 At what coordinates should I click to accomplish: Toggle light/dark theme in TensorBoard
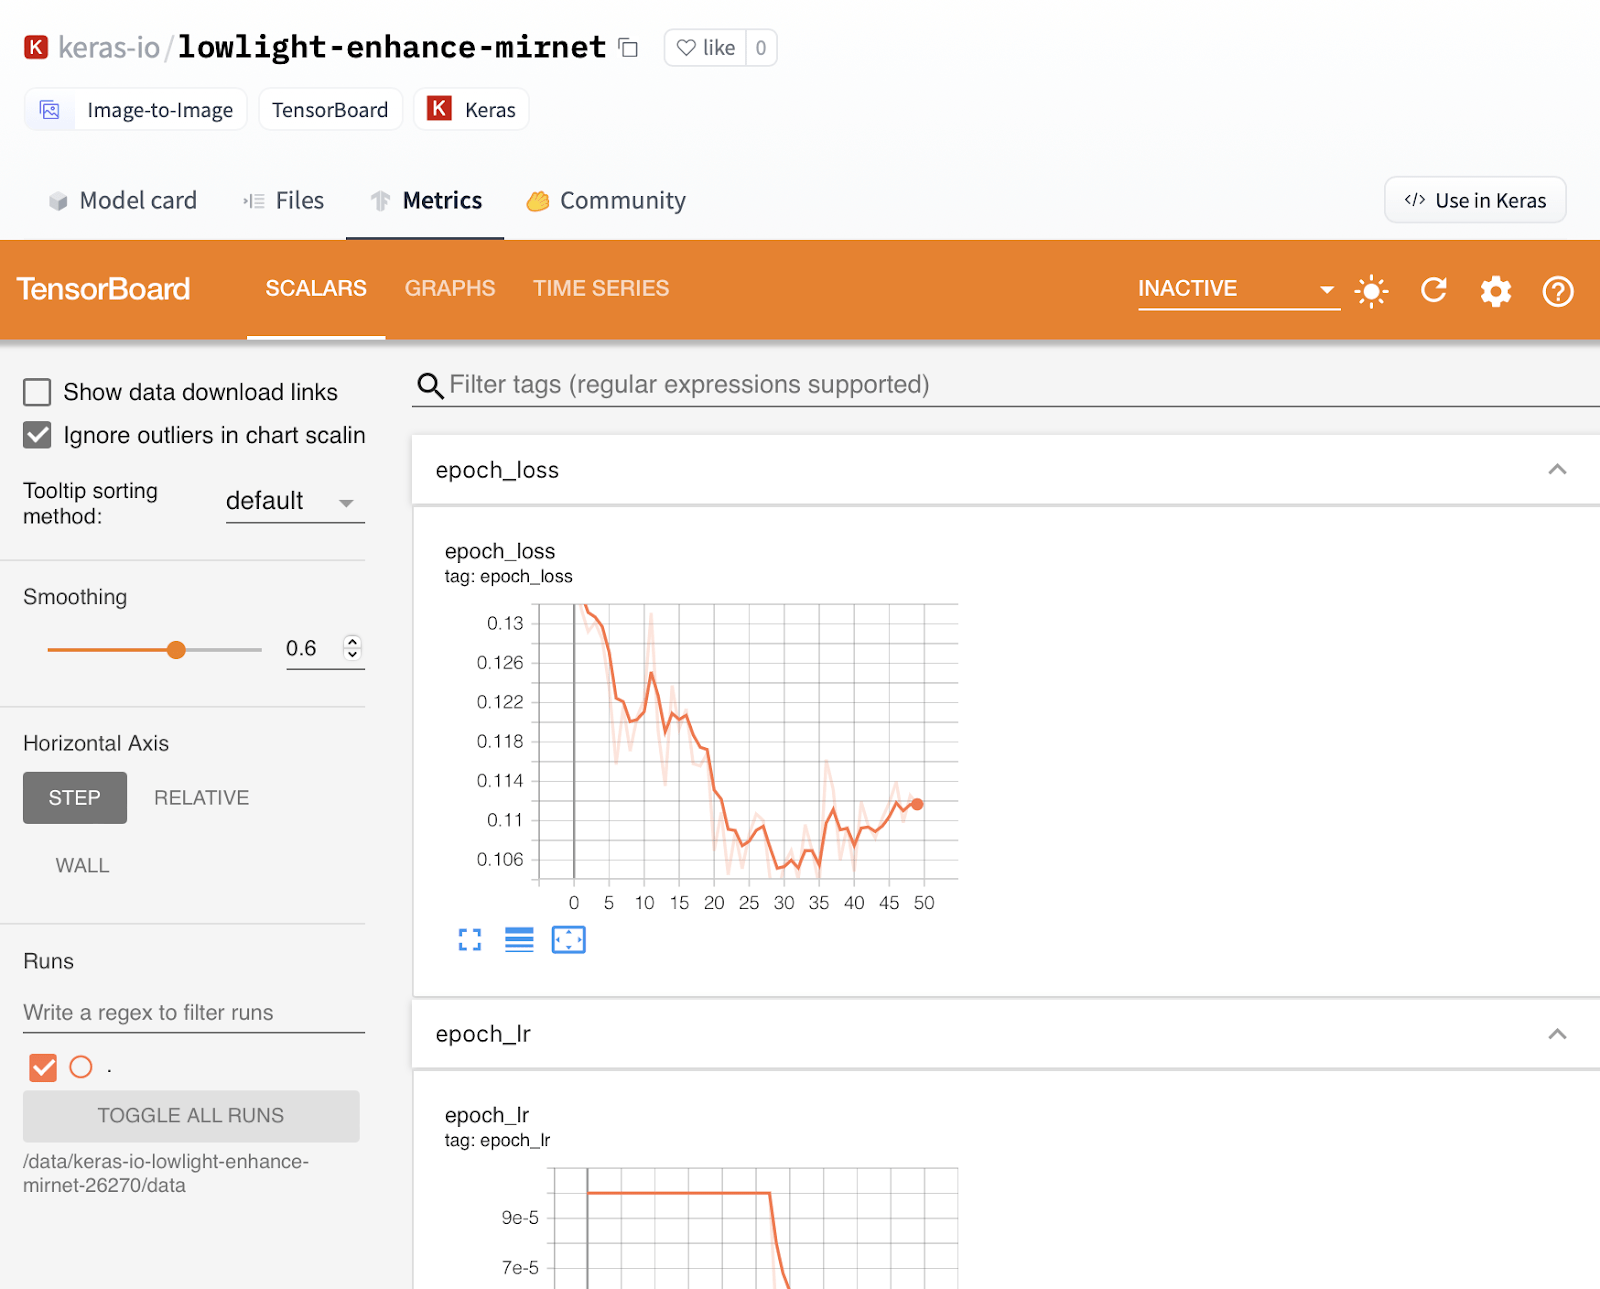[x=1371, y=291]
